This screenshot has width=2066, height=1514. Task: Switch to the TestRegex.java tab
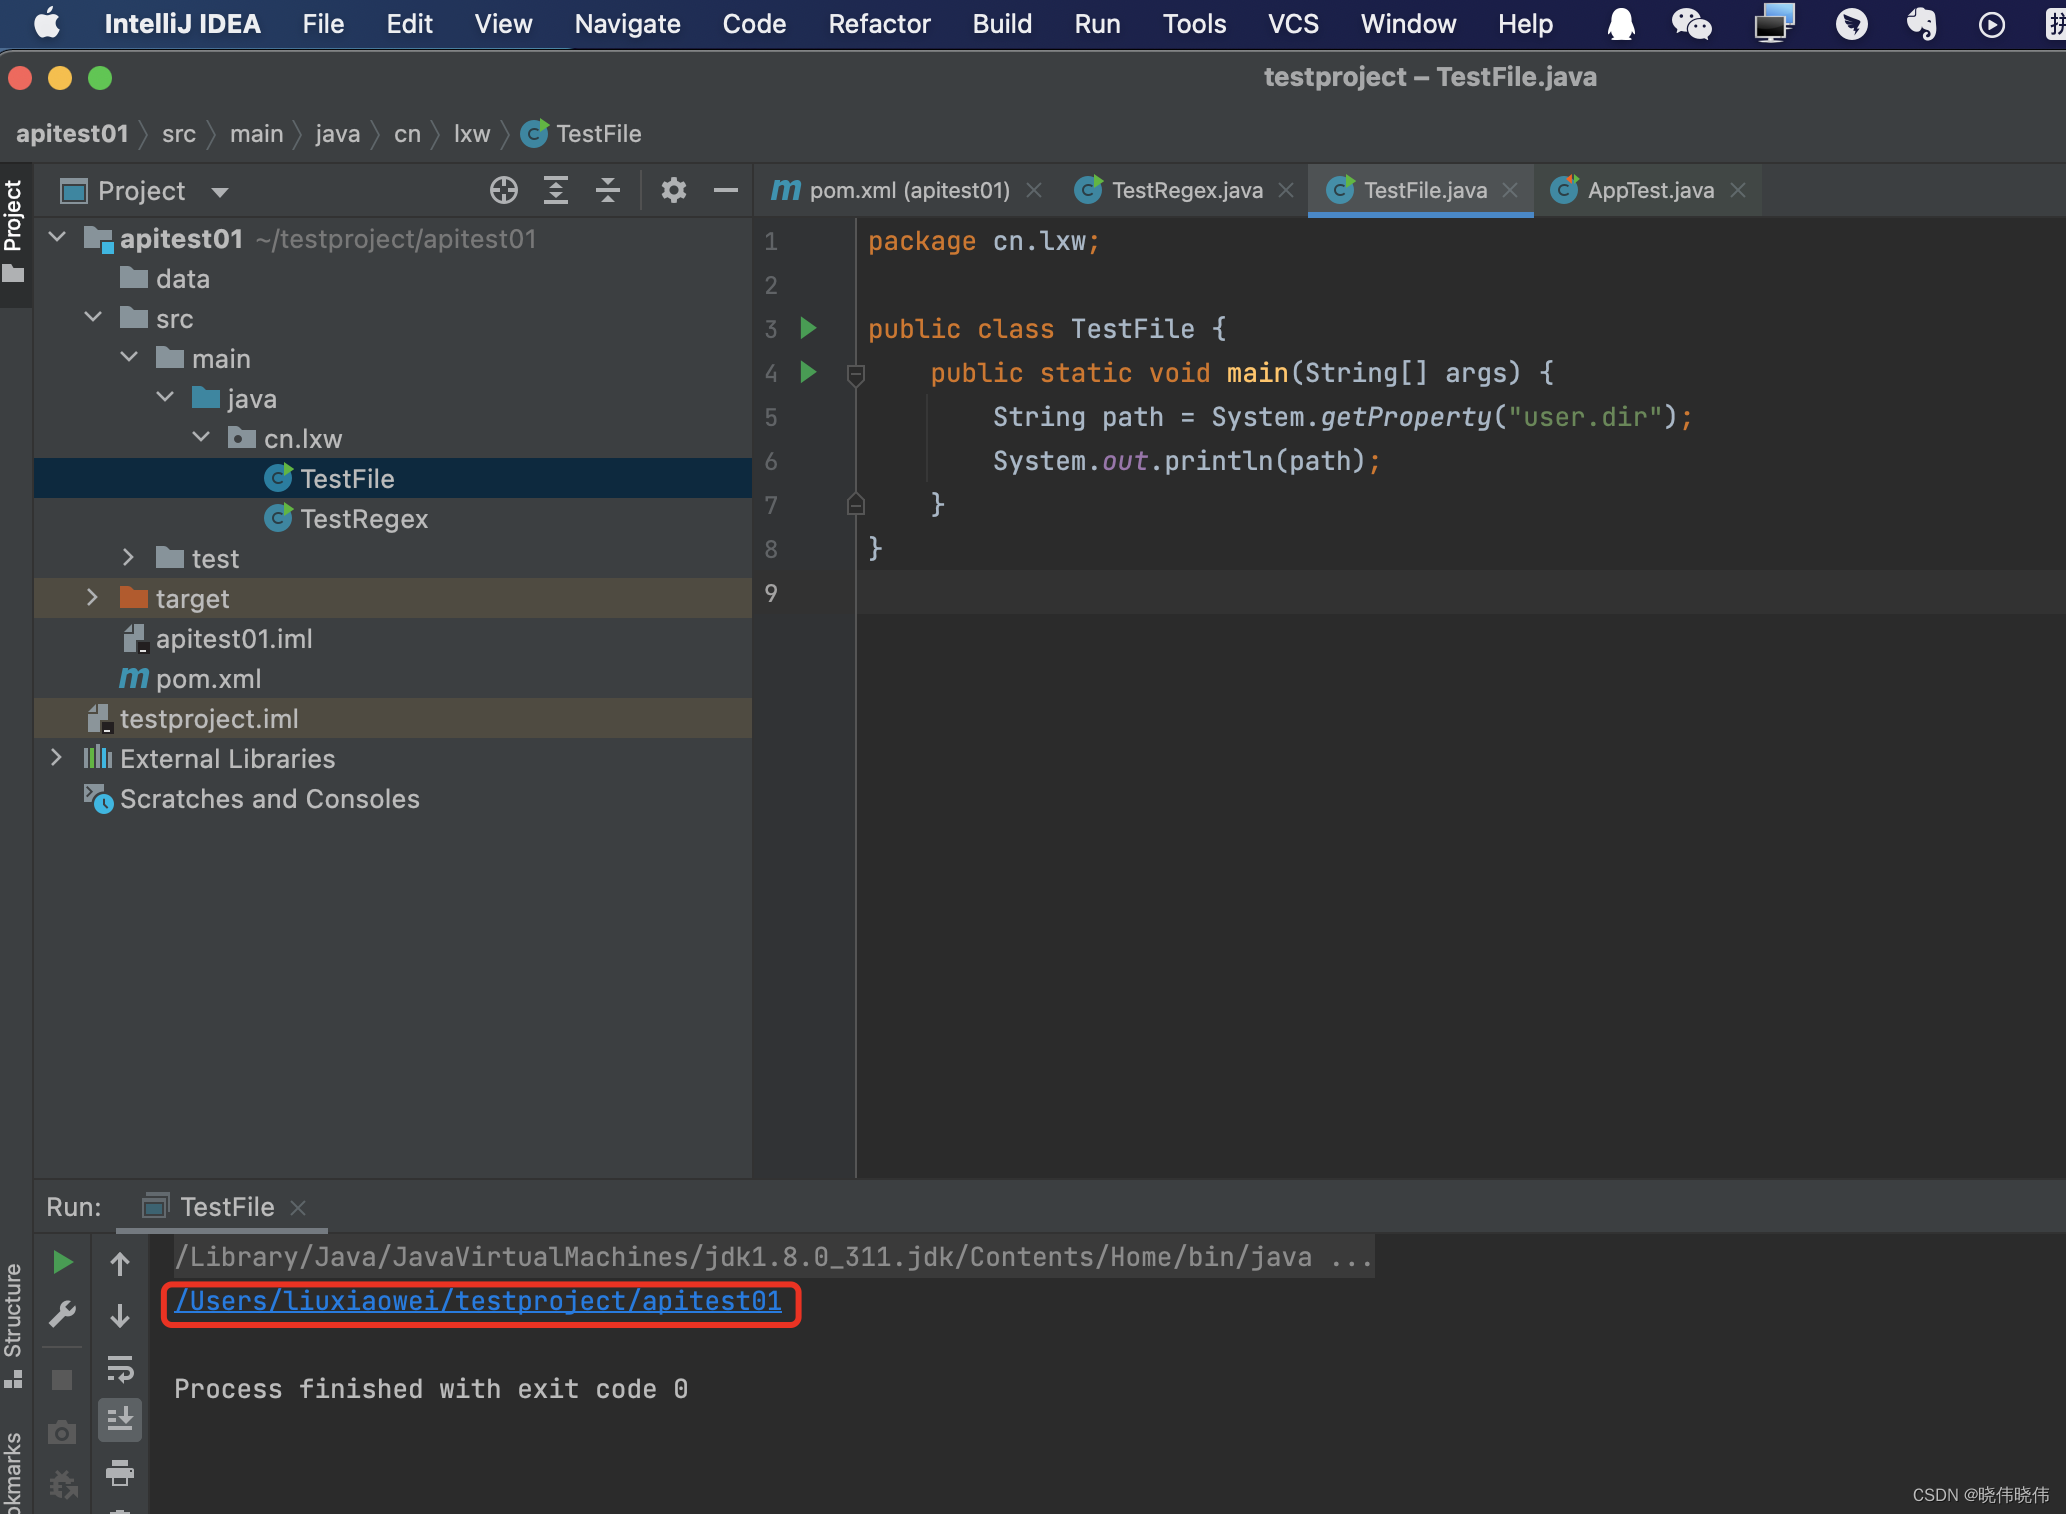pyautogui.click(x=1186, y=190)
